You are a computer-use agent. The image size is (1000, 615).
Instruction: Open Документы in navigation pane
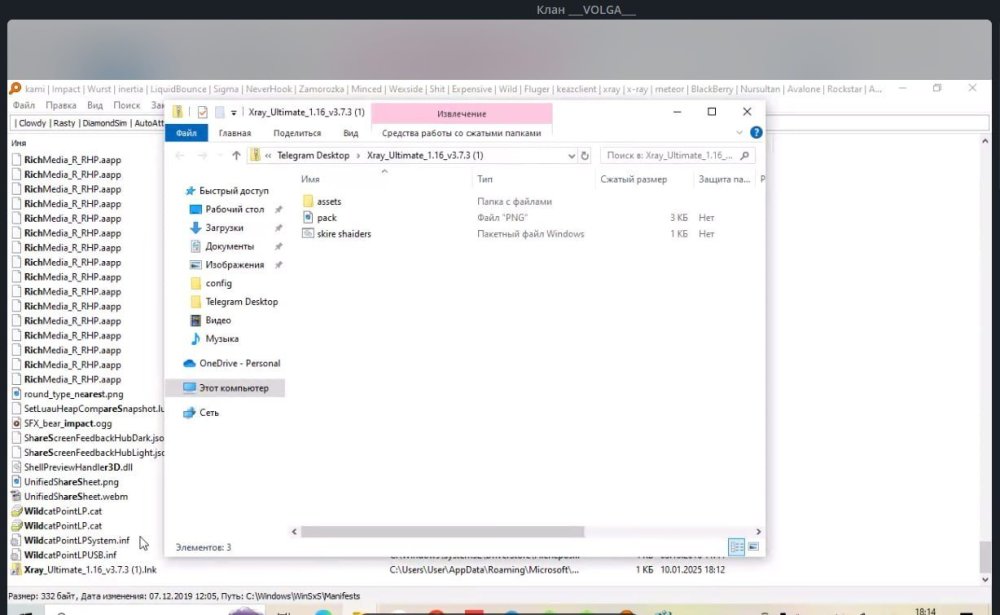229,246
